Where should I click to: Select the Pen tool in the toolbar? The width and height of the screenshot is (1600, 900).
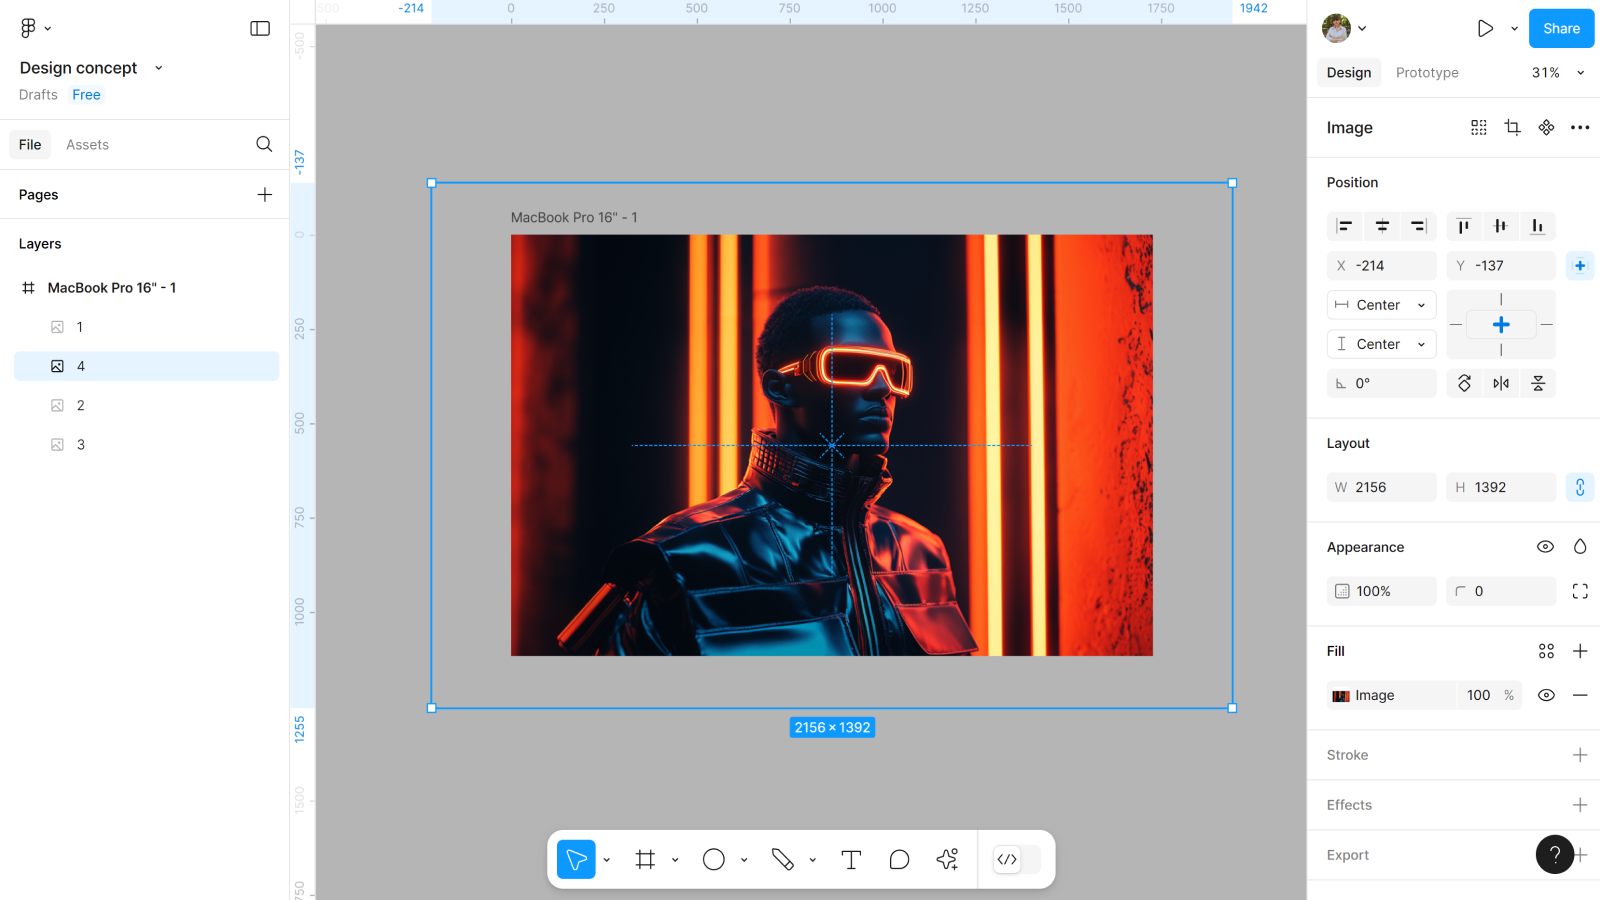click(x=782, y=860)
